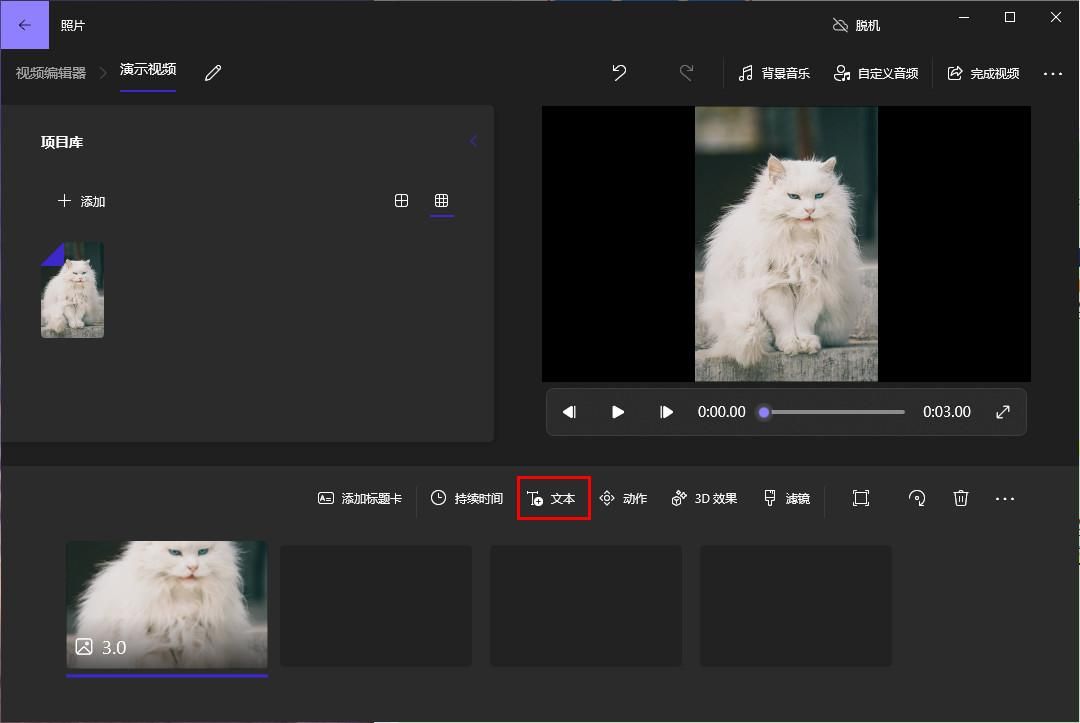1080x723 pixels.
Task: Toggle small tile view in project library
Action: pos(441,200)
